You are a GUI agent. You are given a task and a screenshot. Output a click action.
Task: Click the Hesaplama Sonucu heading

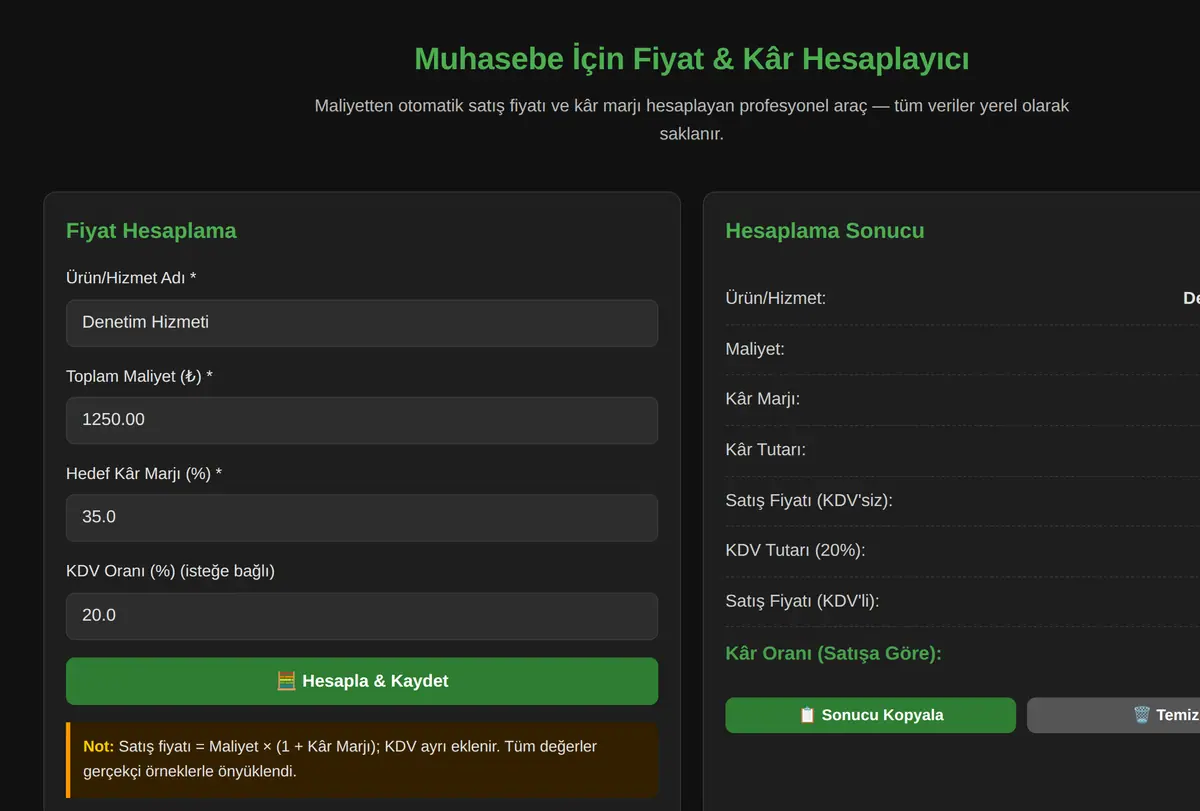coord(825,231)
